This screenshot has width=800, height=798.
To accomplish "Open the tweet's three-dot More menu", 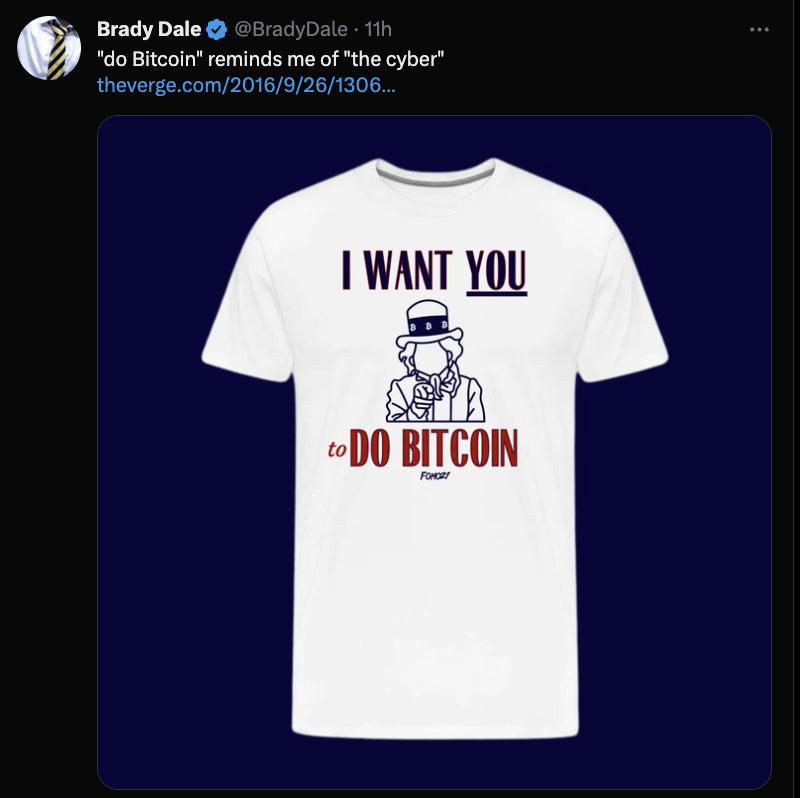I will coord(759,30).
